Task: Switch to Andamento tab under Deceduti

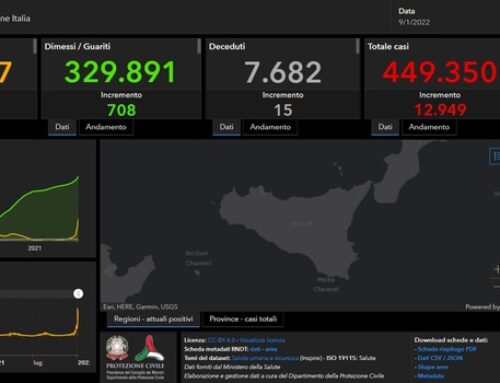Action: 270,127
